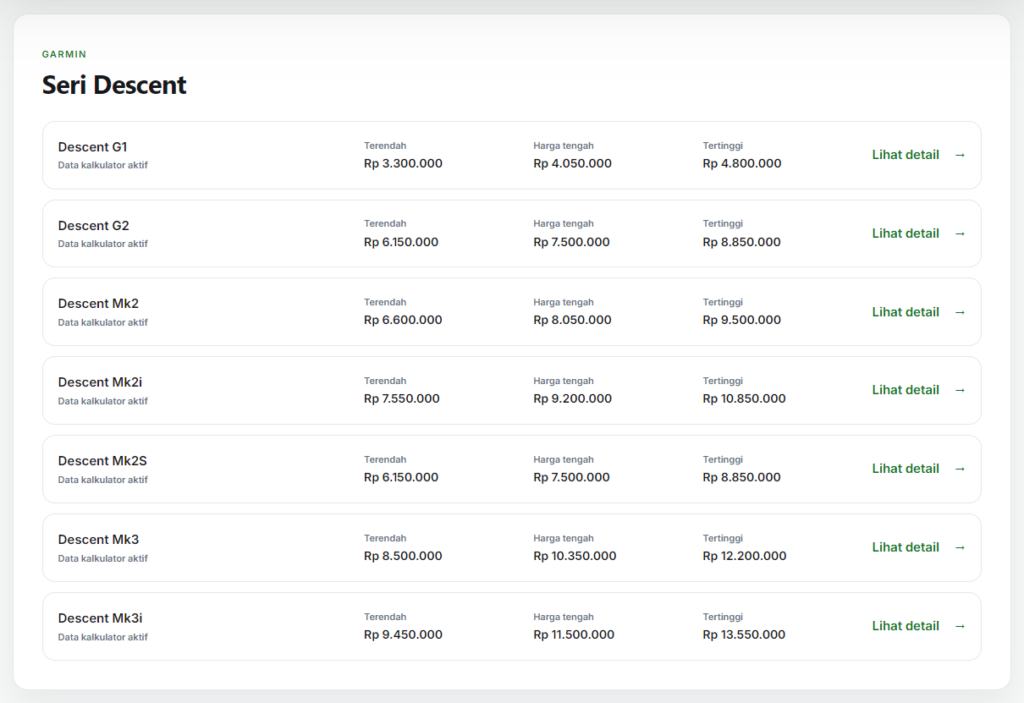This screenshot has width=1024, height=703.
Task: Click the GARMIN brand label
Action: 64,54
